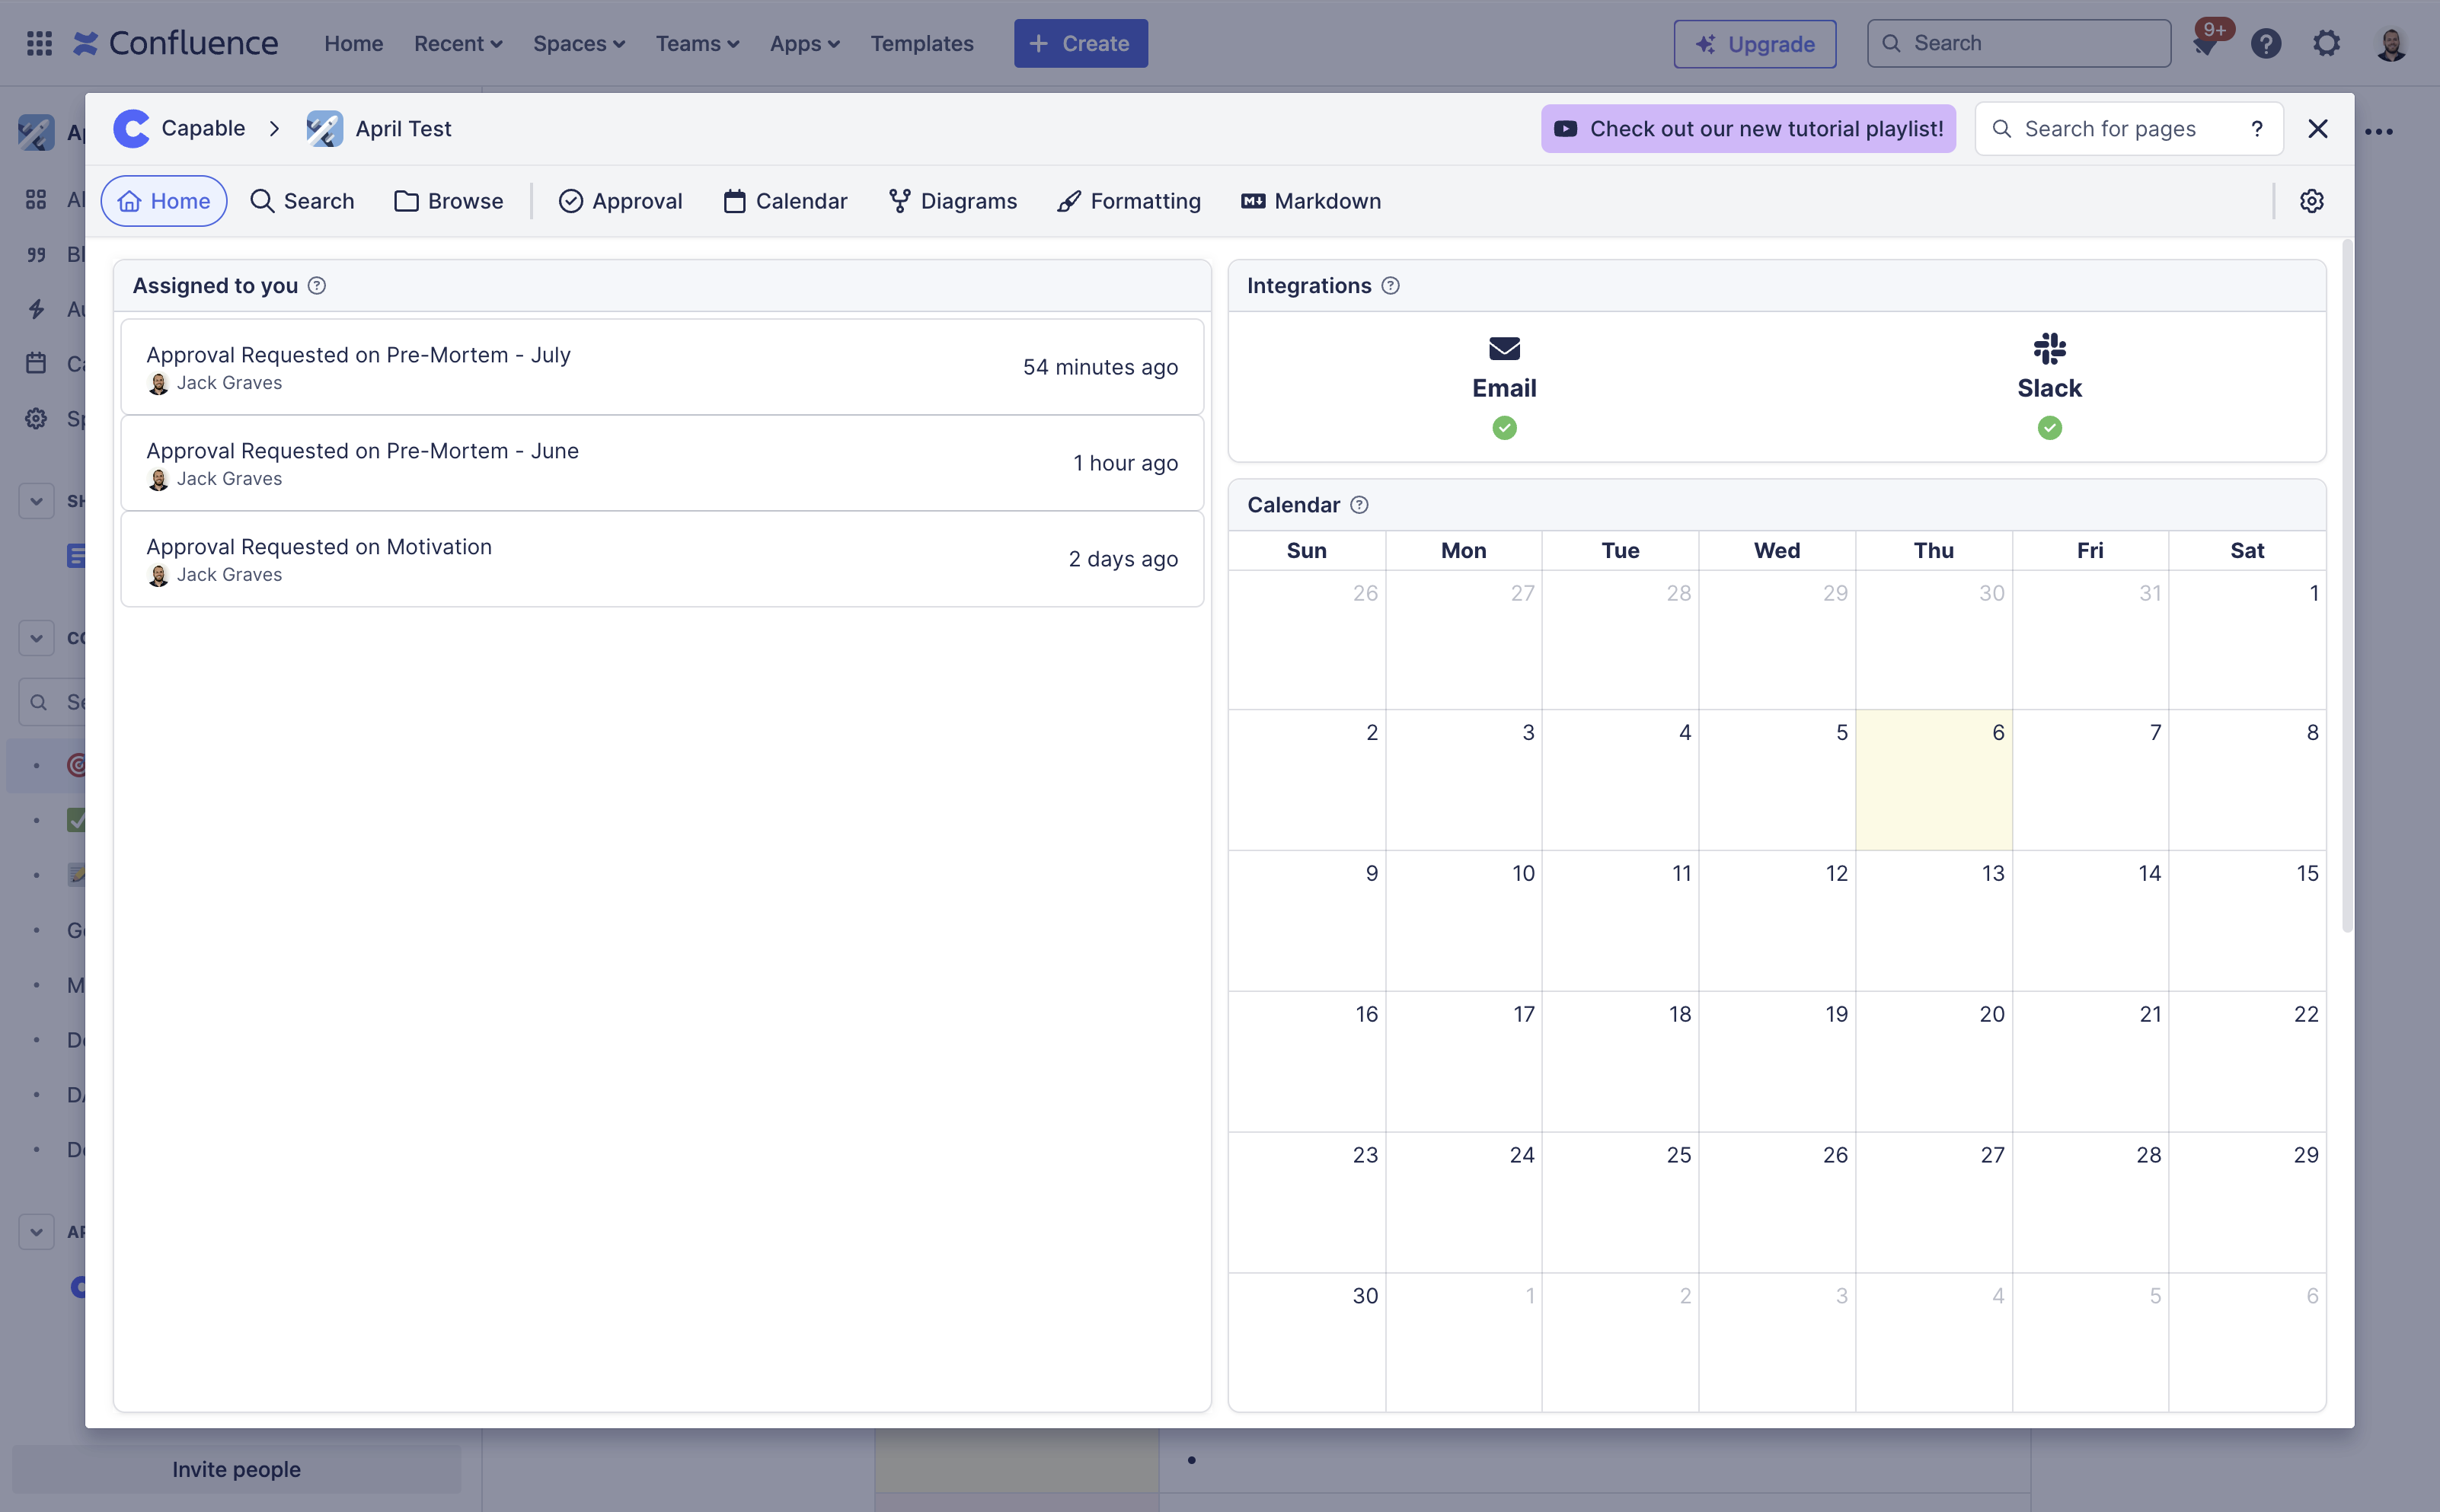
Task: Open the Diagrams tab
Action: point(953,201)
